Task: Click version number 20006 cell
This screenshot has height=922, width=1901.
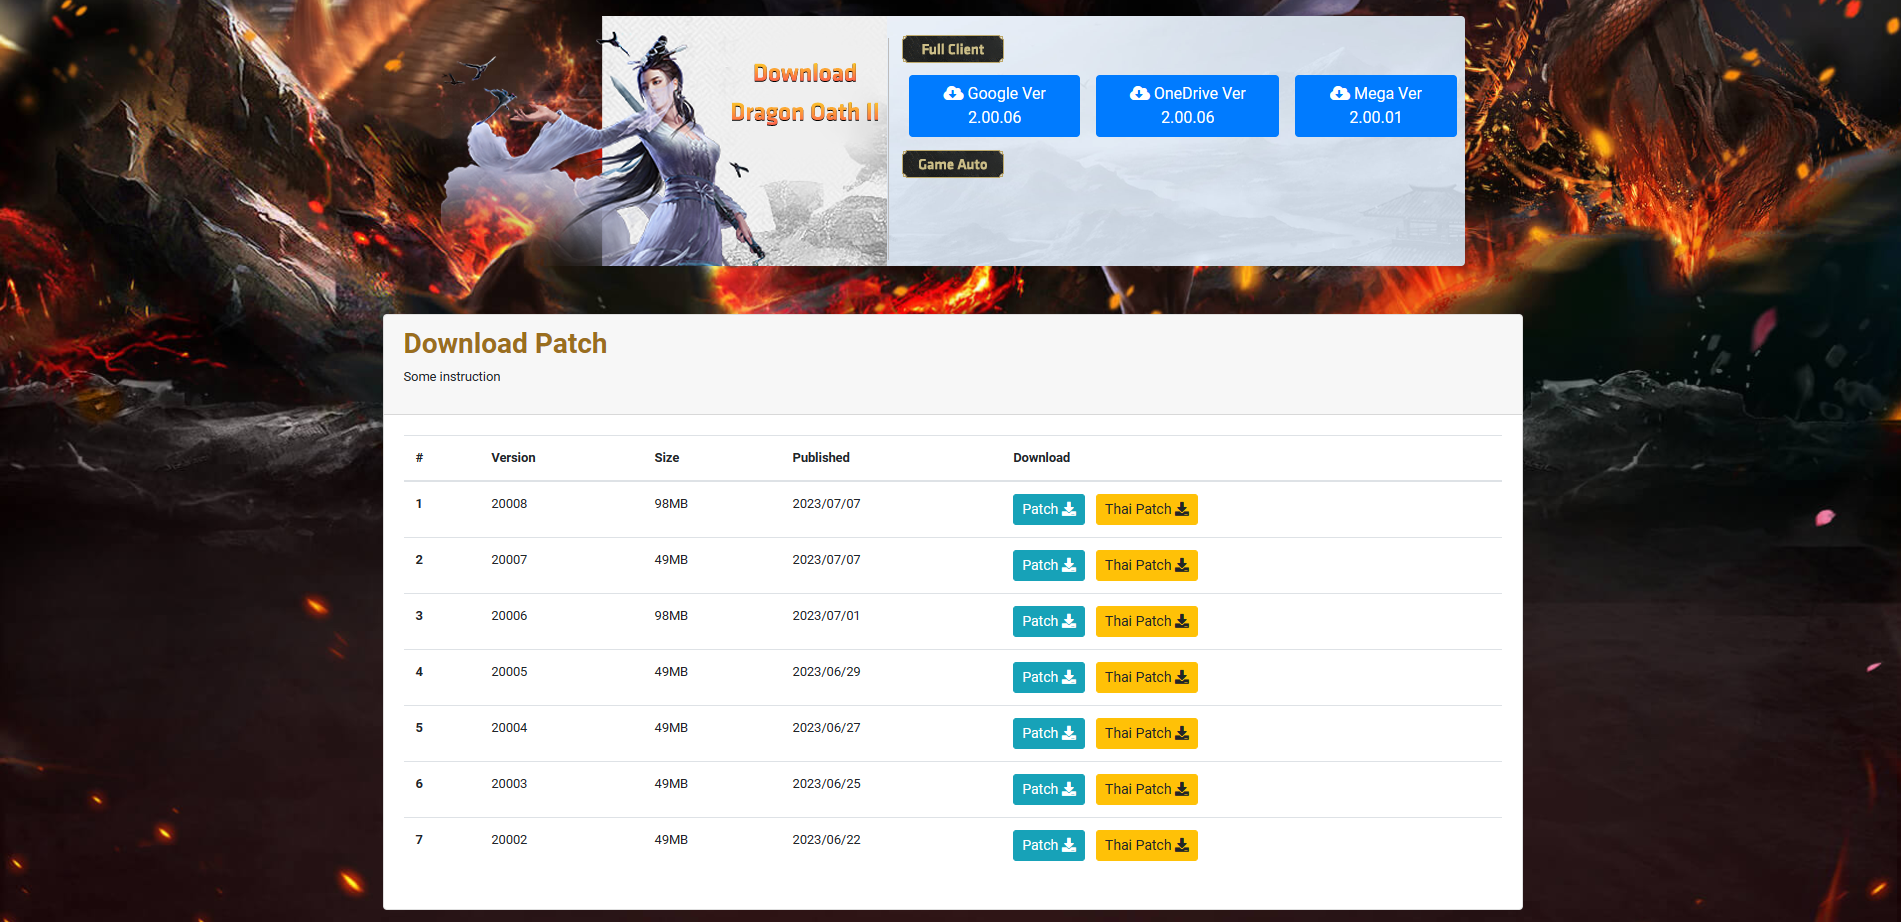Action: tap(509, 616)
